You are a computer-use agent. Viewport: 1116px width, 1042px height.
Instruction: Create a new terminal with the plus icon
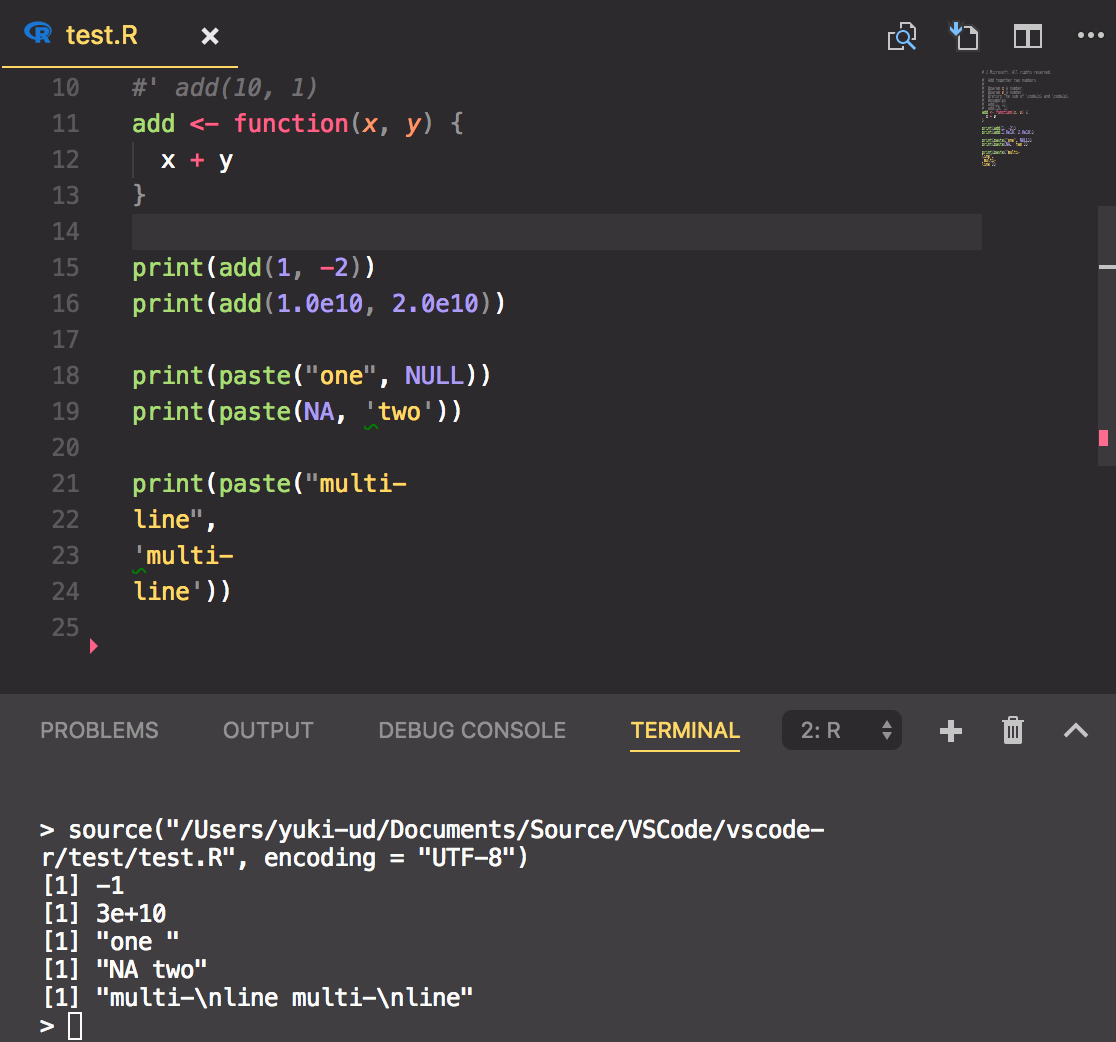point(950,730)
